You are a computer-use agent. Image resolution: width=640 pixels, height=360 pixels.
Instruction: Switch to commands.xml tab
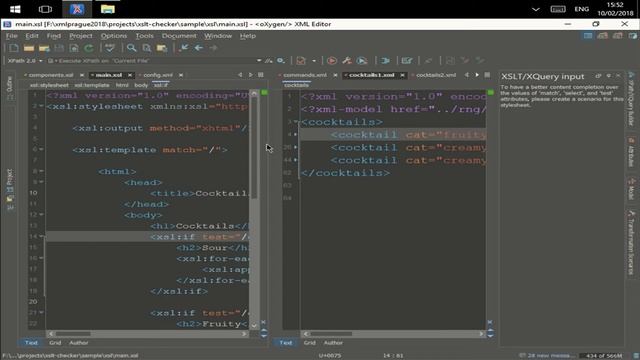click(x=305, y=75)
